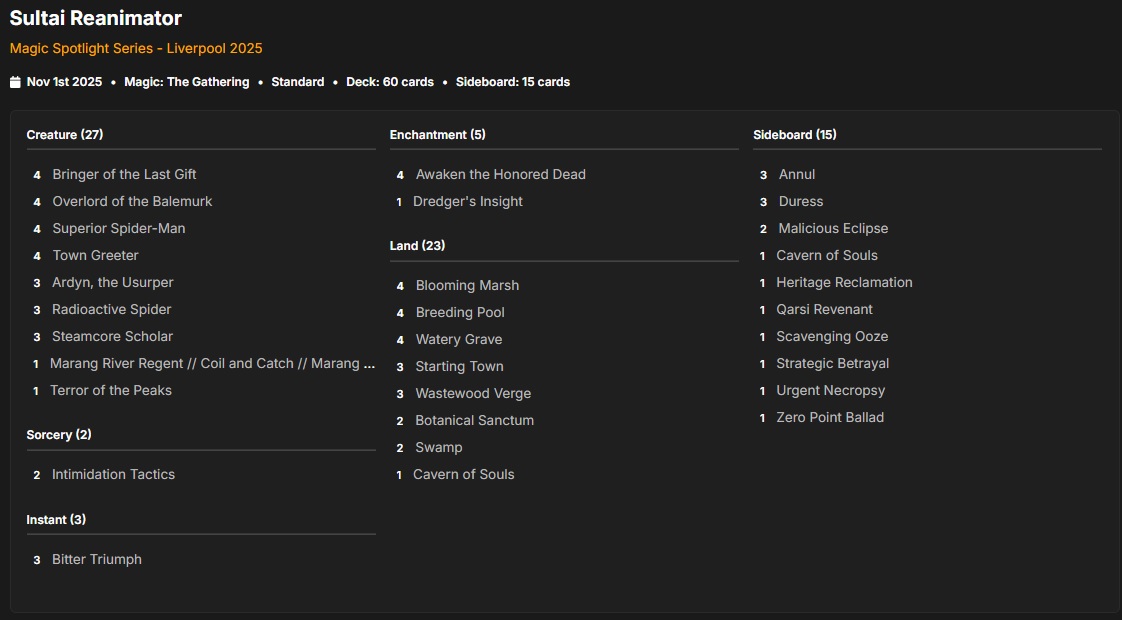Click the Deck: 60 cards label

click(x=390, y=82)
